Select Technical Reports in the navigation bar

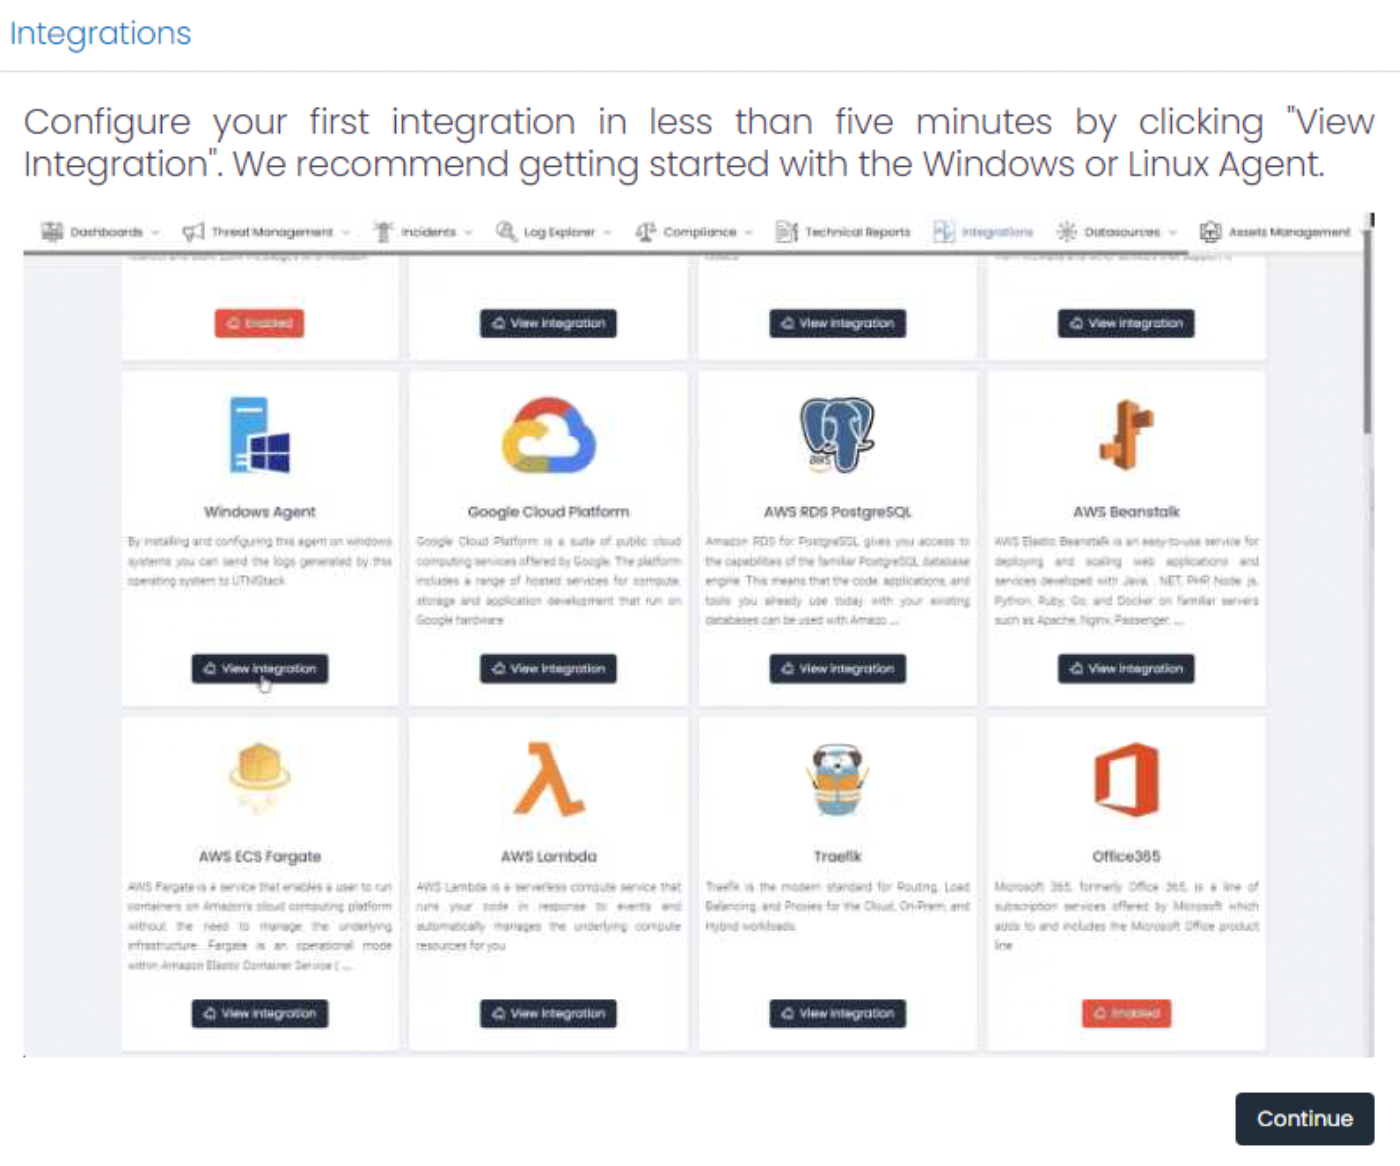pos(843,232)
